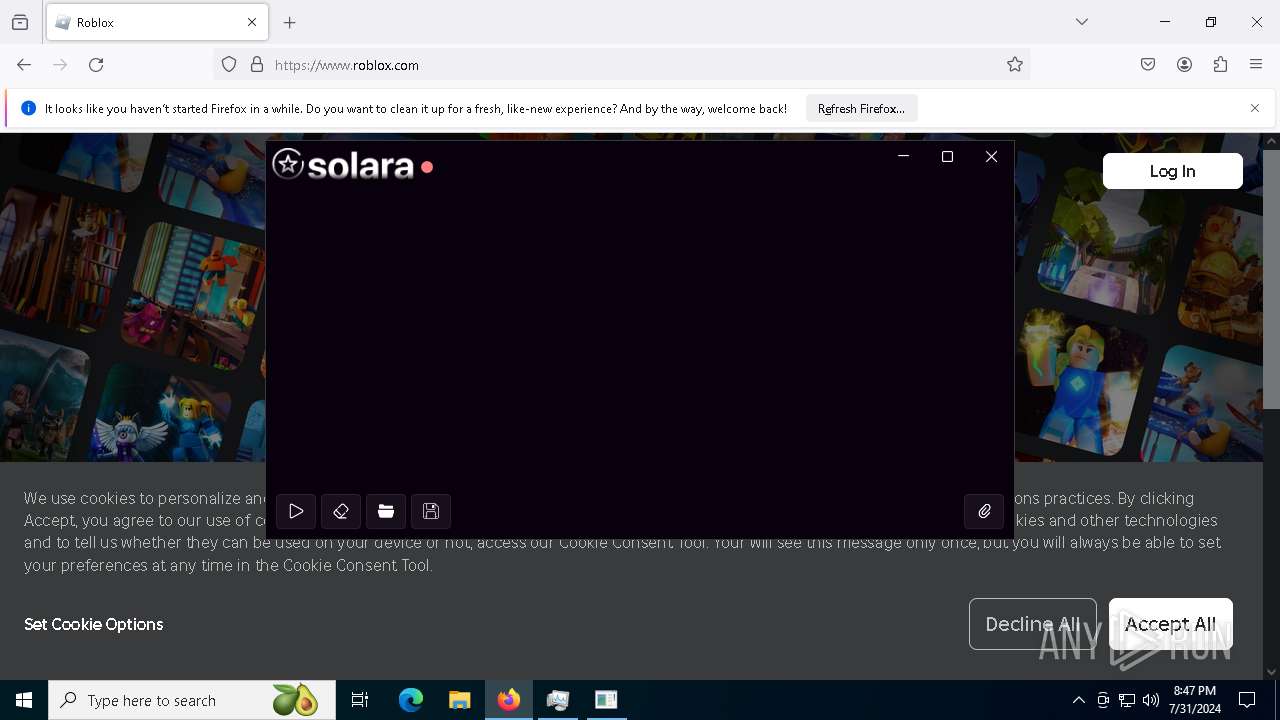Dismiss the Firefox refresh notification bar
1280x720 pixels.
click(x=1255, y=108)
